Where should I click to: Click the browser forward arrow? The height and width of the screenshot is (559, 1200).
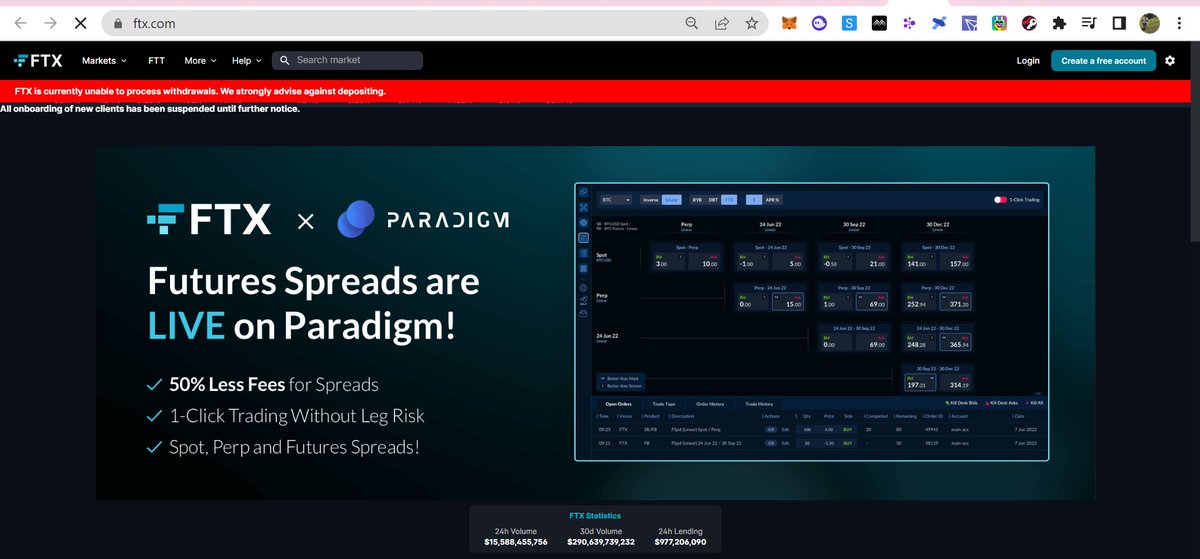[x=50, y=23]
